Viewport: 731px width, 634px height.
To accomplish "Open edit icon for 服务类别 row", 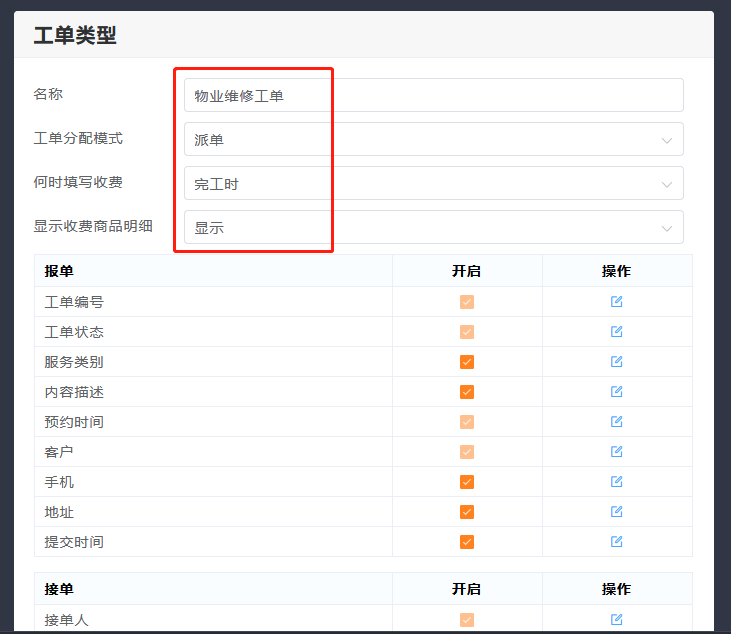I will (616, 362).
